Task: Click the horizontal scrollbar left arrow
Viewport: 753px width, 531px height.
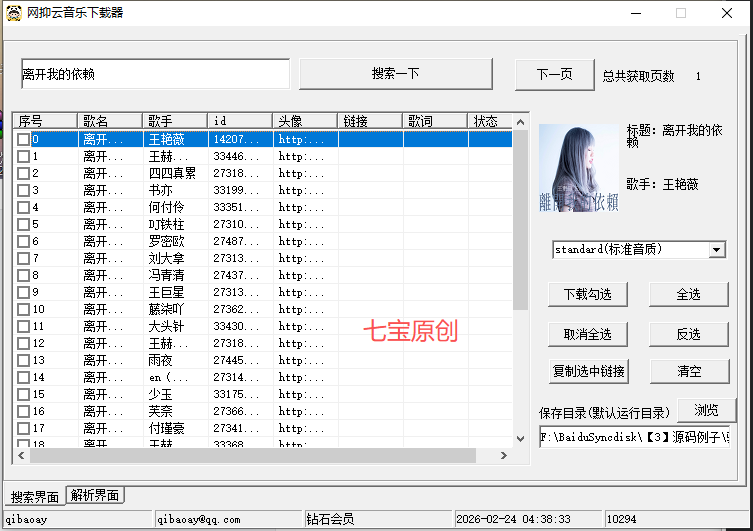Action: tap(21, 455)
